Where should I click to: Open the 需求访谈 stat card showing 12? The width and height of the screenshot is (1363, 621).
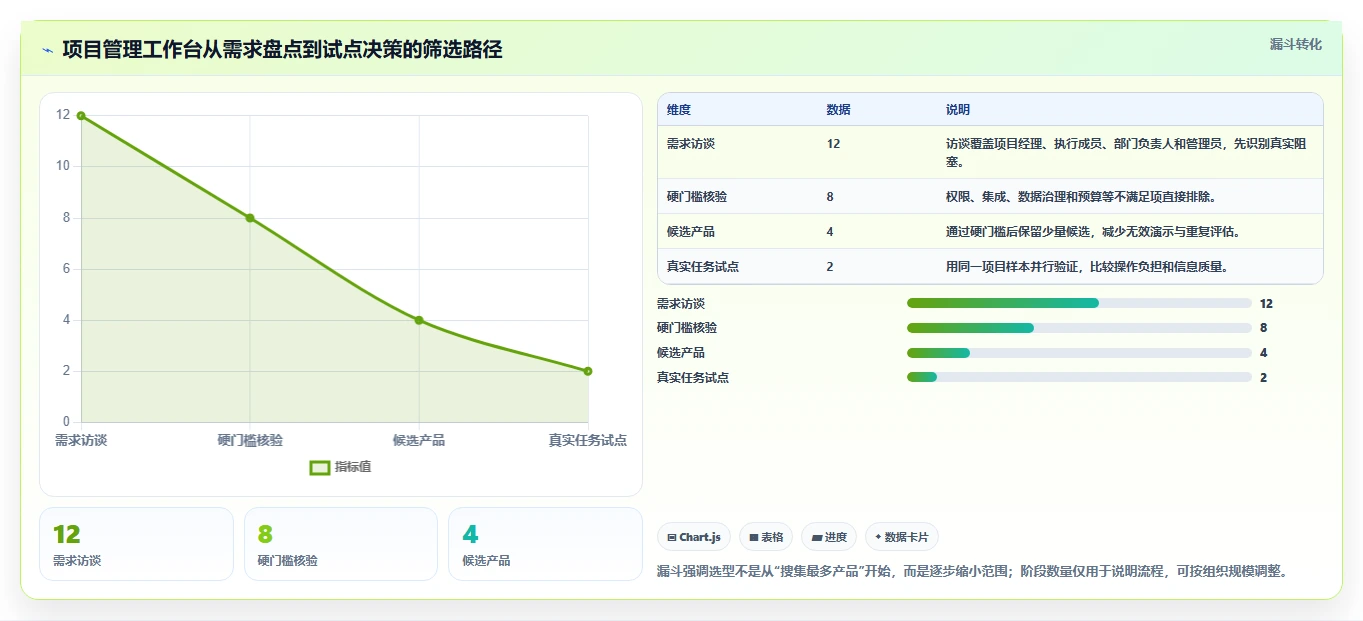[136, 544]
